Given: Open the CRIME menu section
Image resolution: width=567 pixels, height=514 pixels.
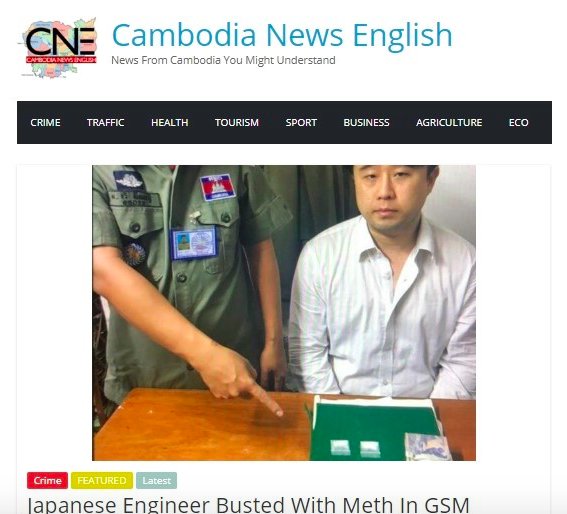Looking at the screenshot, I should tap(45, 123).
